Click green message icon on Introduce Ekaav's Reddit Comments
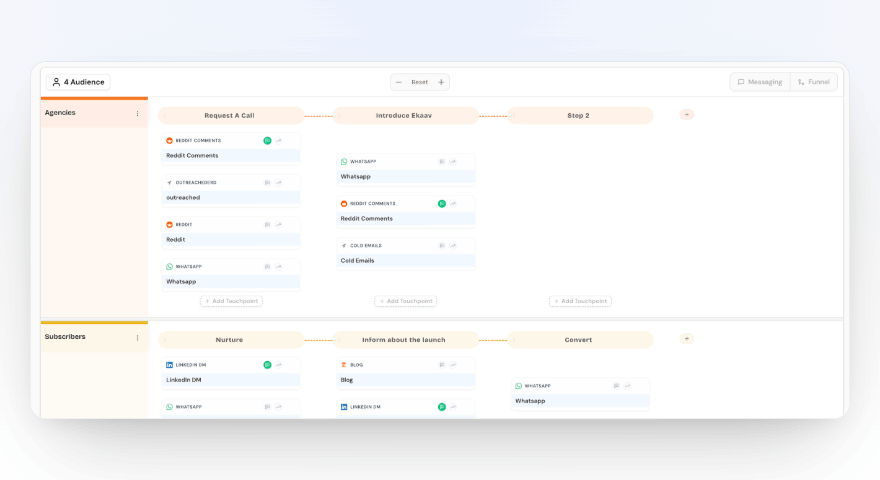The image size is (880, 480). [x=442, y=204]
